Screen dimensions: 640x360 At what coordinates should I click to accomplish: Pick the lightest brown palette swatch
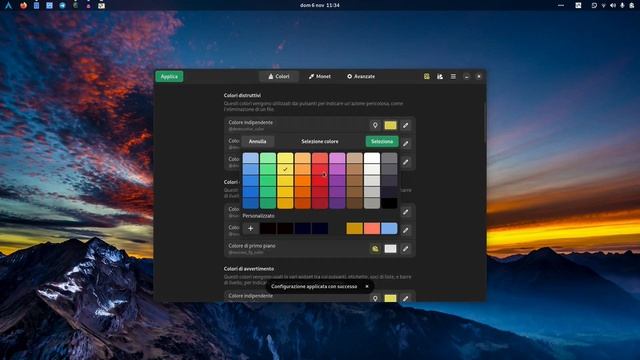tap(355, 158)
